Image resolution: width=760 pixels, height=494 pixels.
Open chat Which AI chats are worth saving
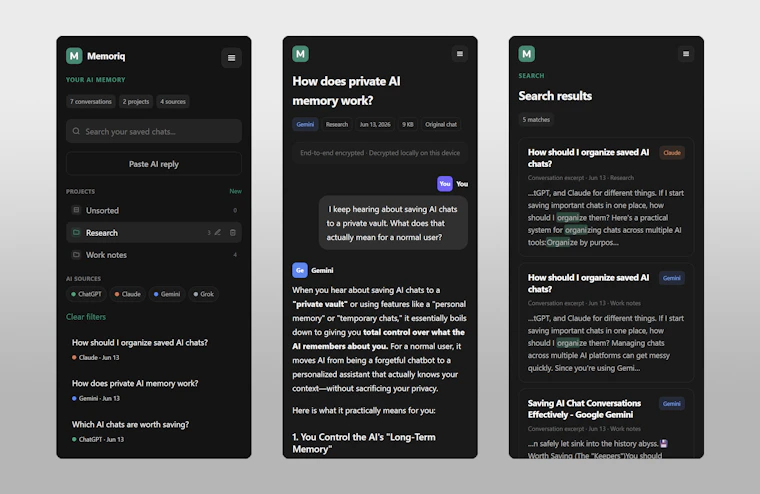point(154,431)
